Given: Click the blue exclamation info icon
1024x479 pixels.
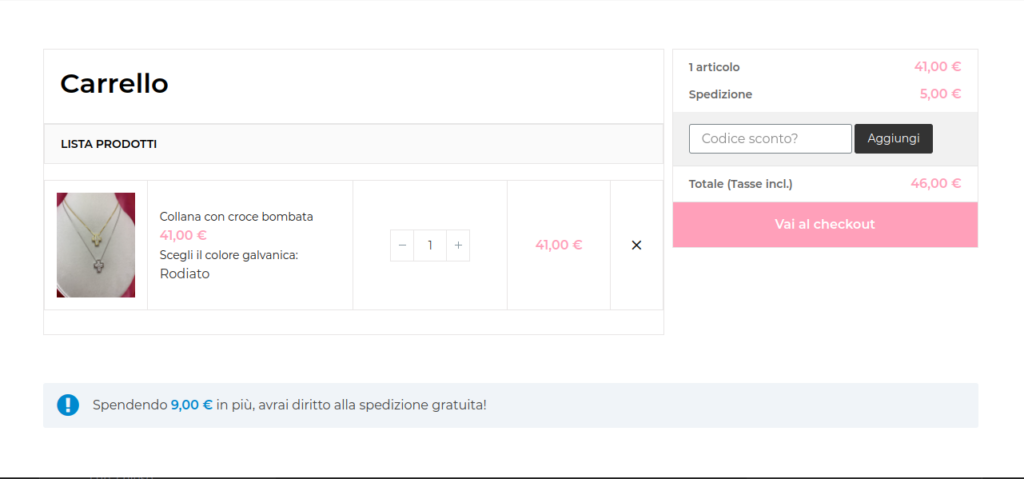Looking at the screenshot, I should pos(68,405).
